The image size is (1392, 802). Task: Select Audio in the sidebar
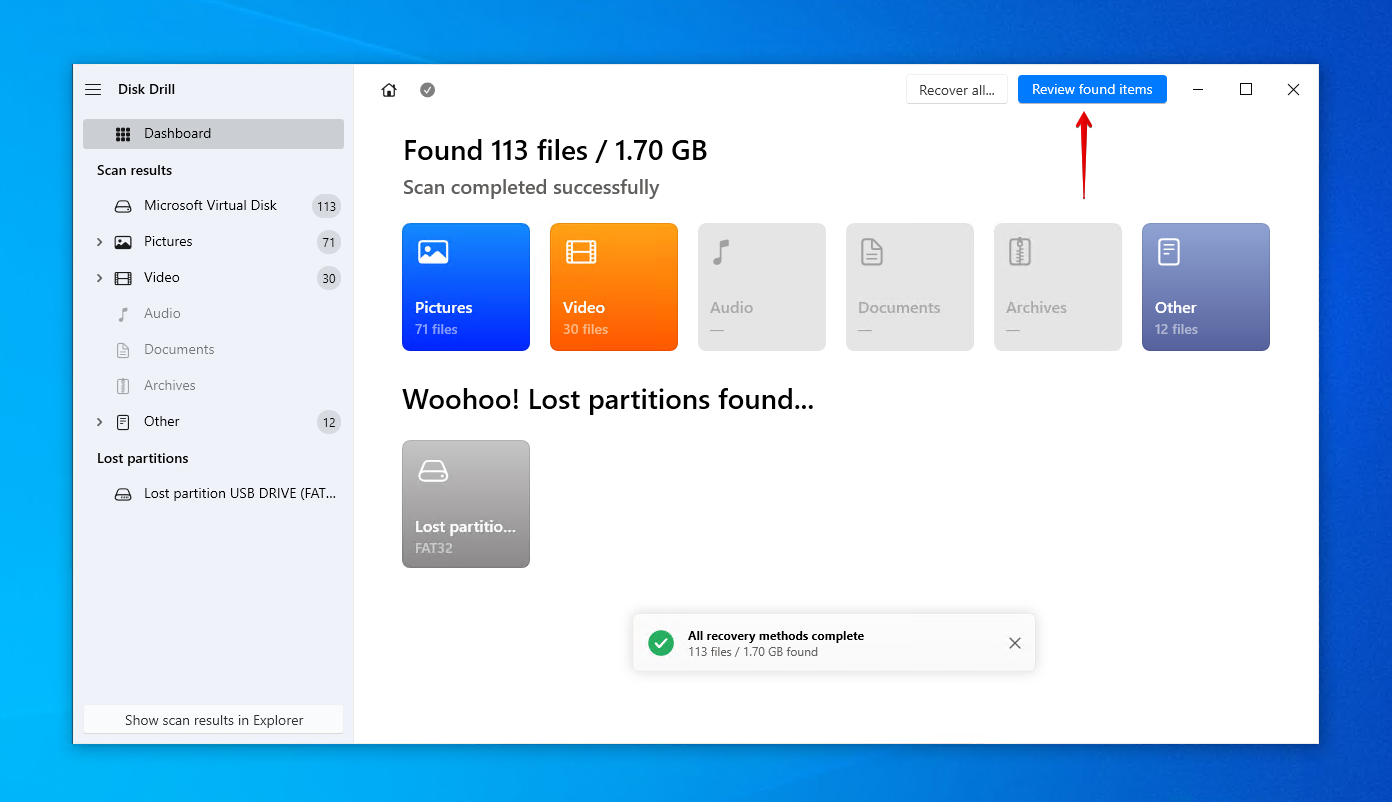coord(213,313)
